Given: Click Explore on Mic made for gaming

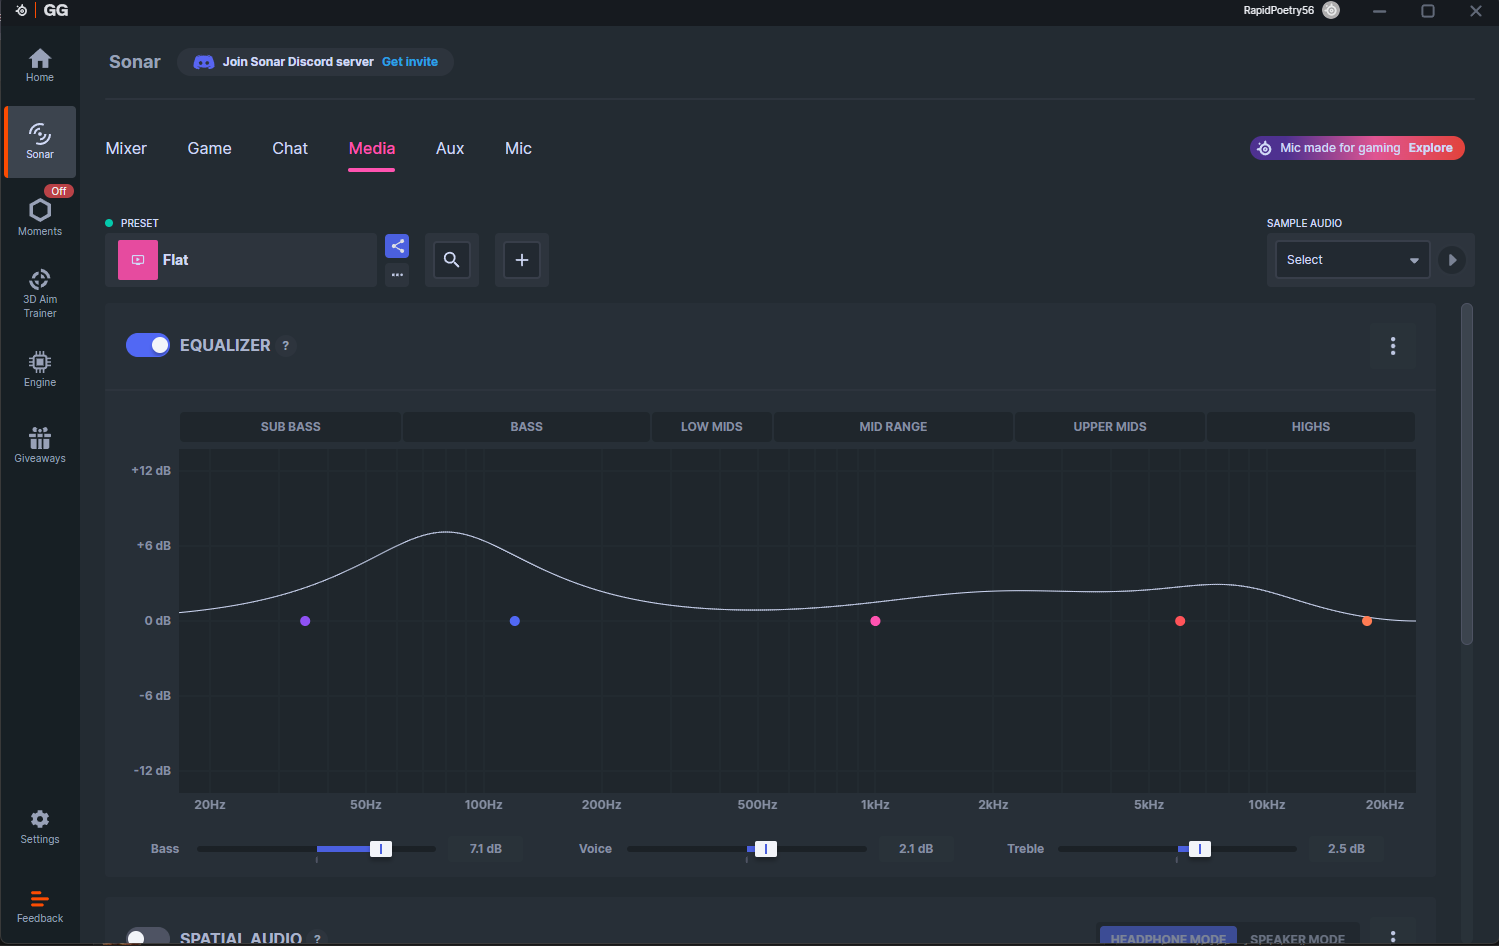Looking at the screenshot, I should pyautogui.click(x=1430, y=148).
